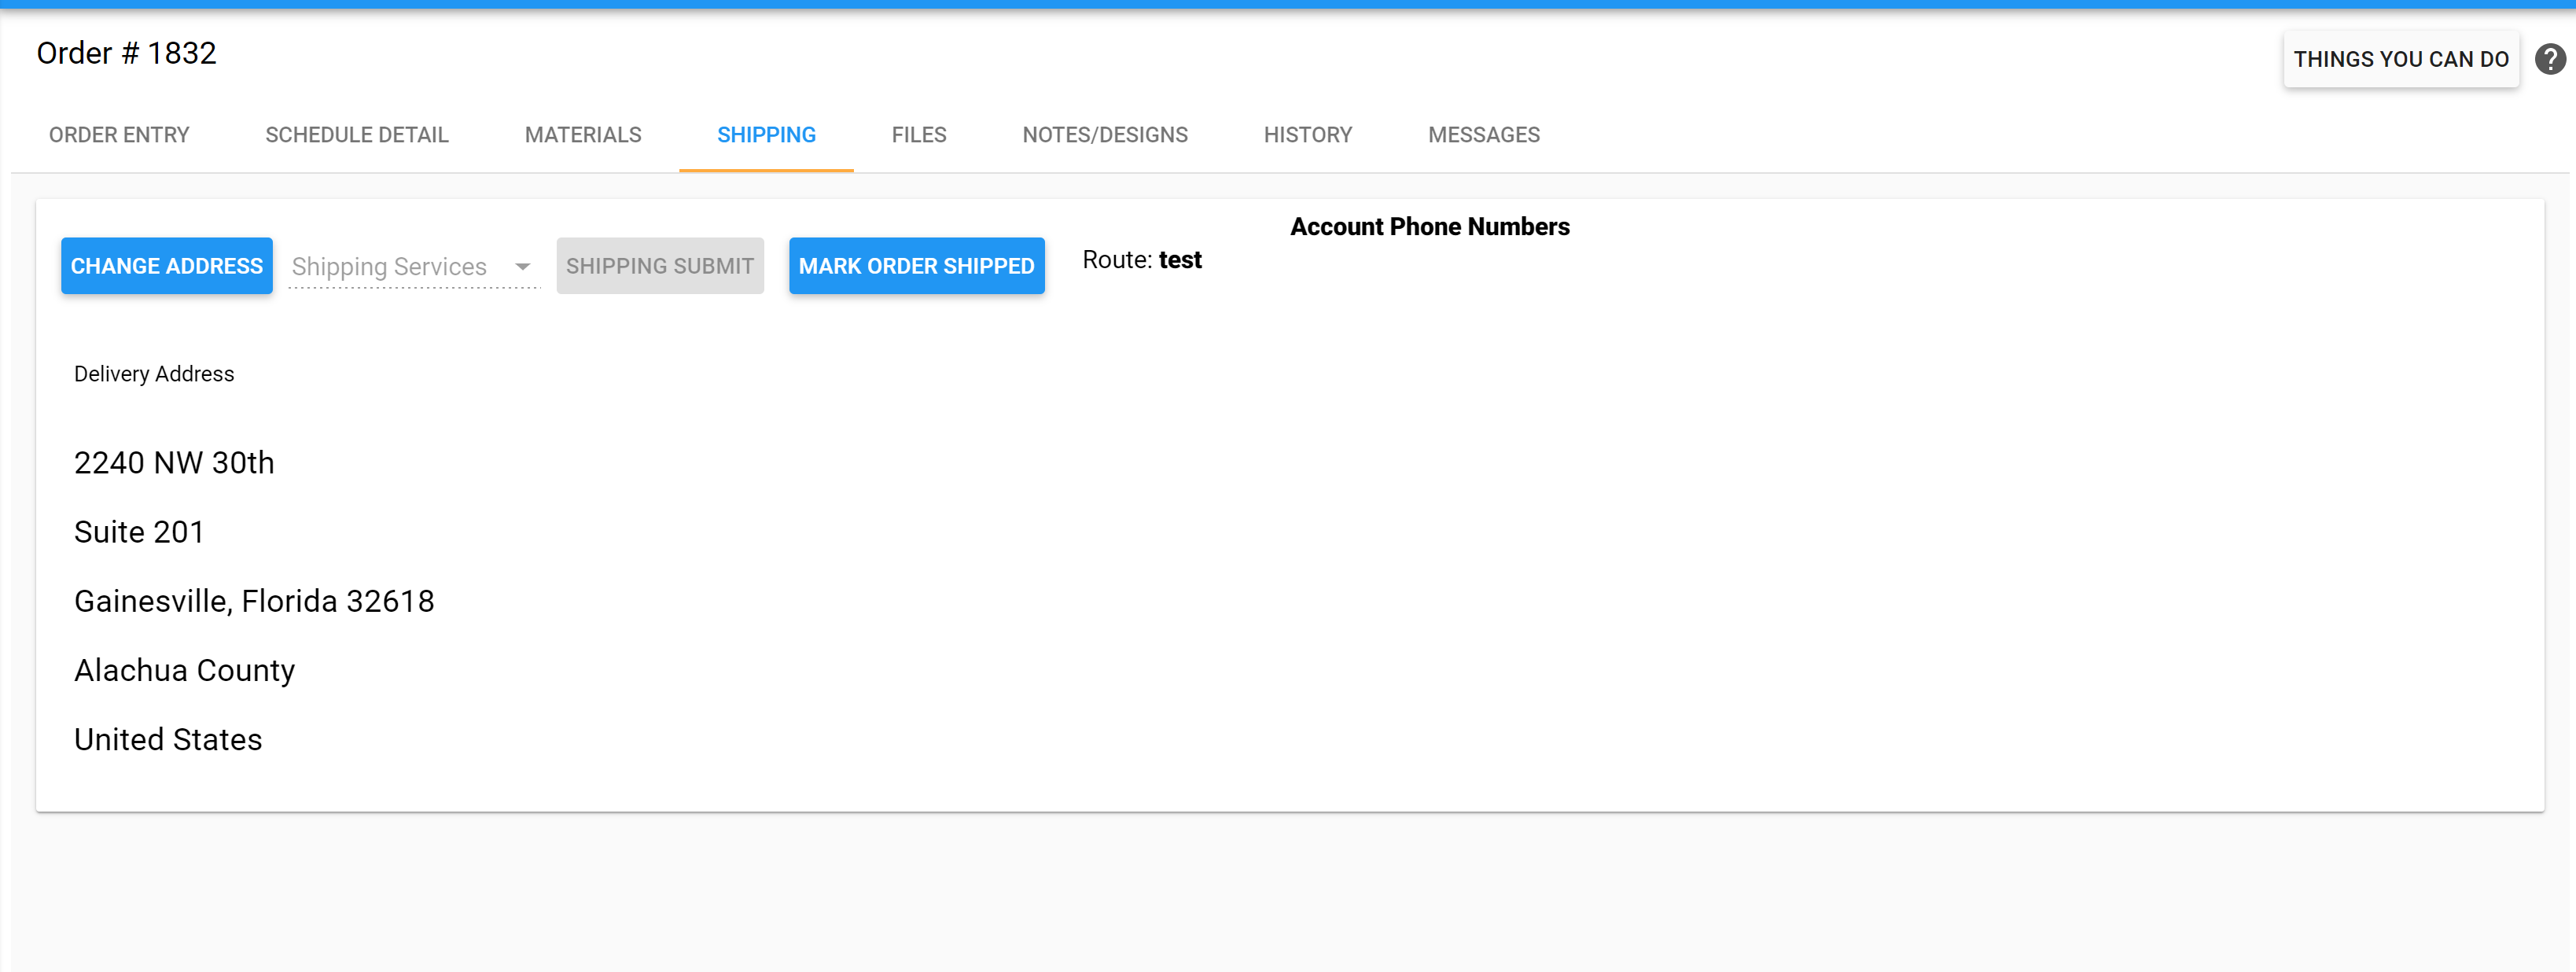This screenshot has height=972, width=2576.
Task: Open the Messages tab
Action: click(1483, 135)
